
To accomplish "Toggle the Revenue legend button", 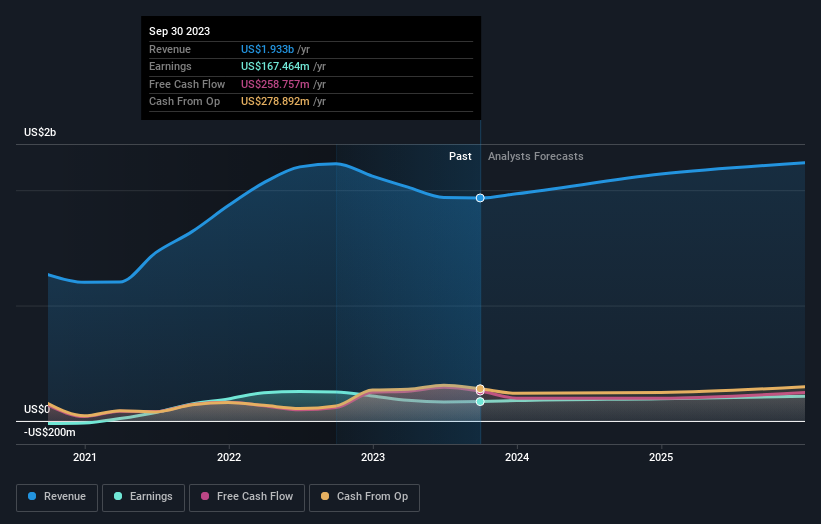I will click(x=57, y=497).
